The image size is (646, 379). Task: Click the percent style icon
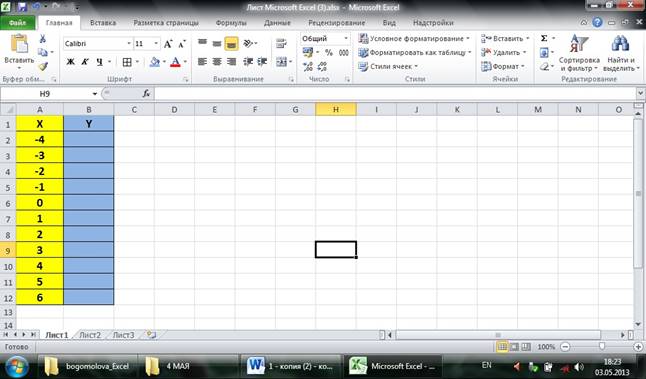coord(328,53)
